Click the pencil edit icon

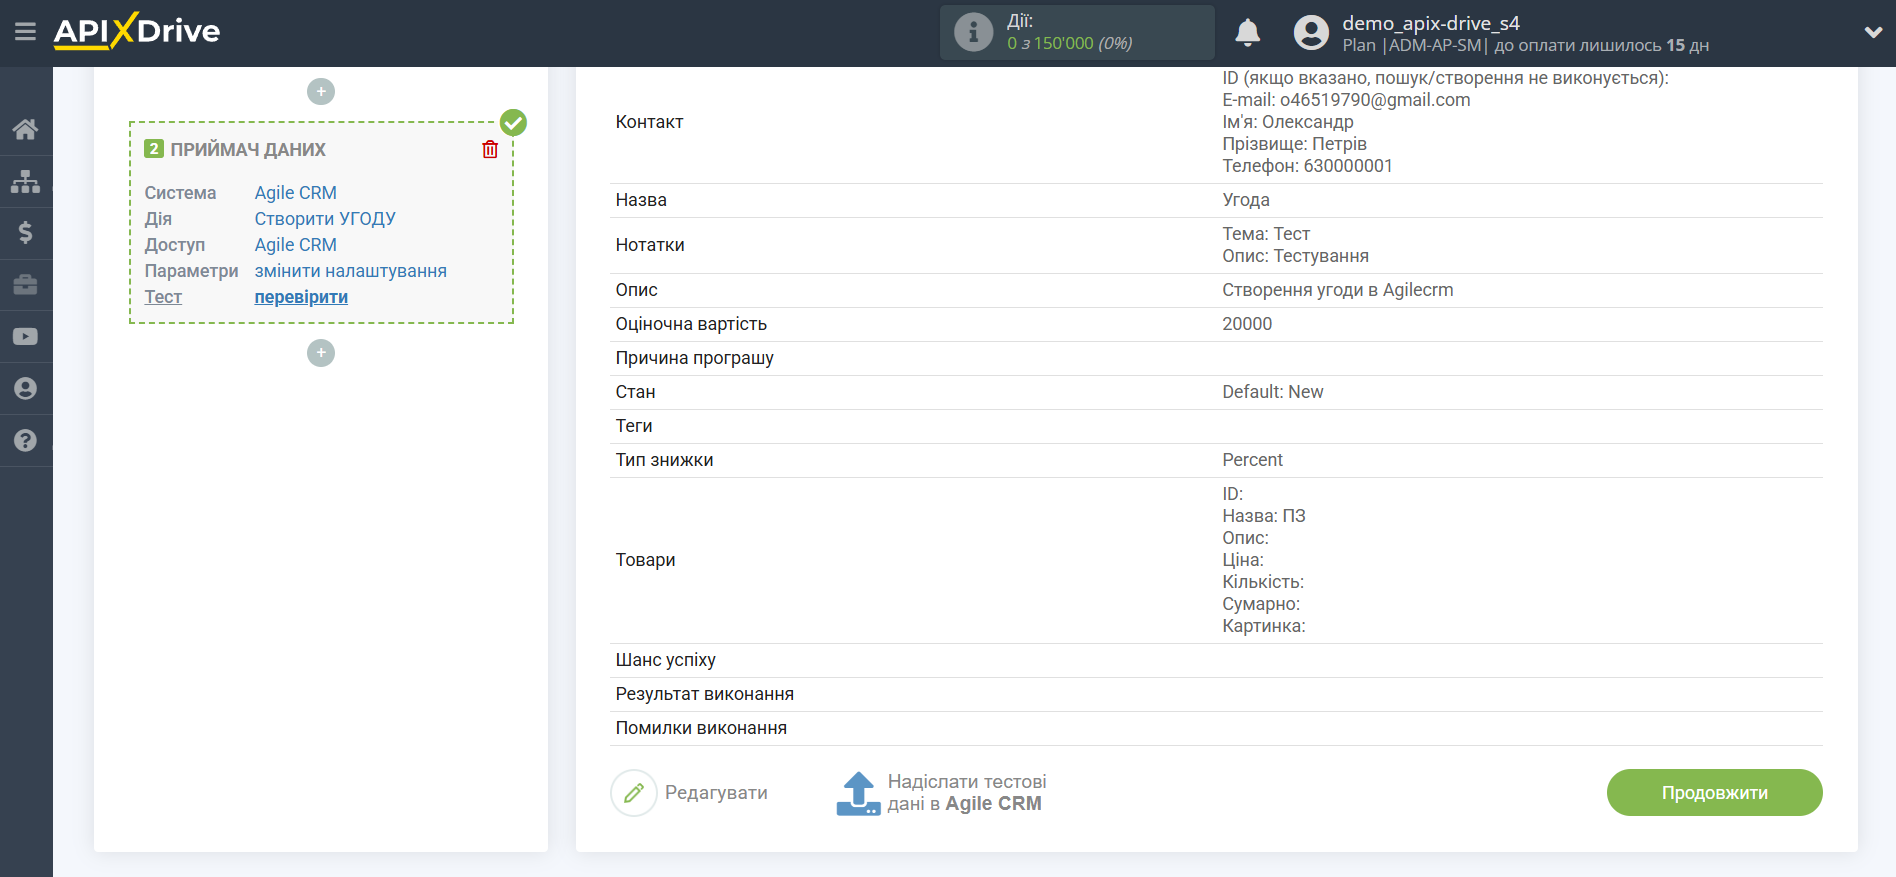pos(634,793)
